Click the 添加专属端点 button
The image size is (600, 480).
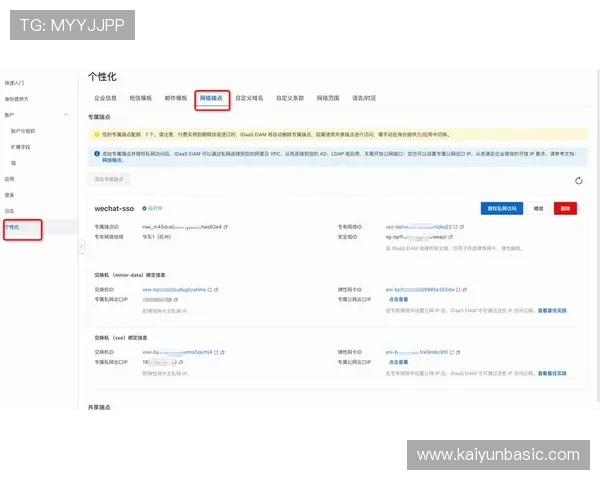pyautogui.click(x=109, y=179)
